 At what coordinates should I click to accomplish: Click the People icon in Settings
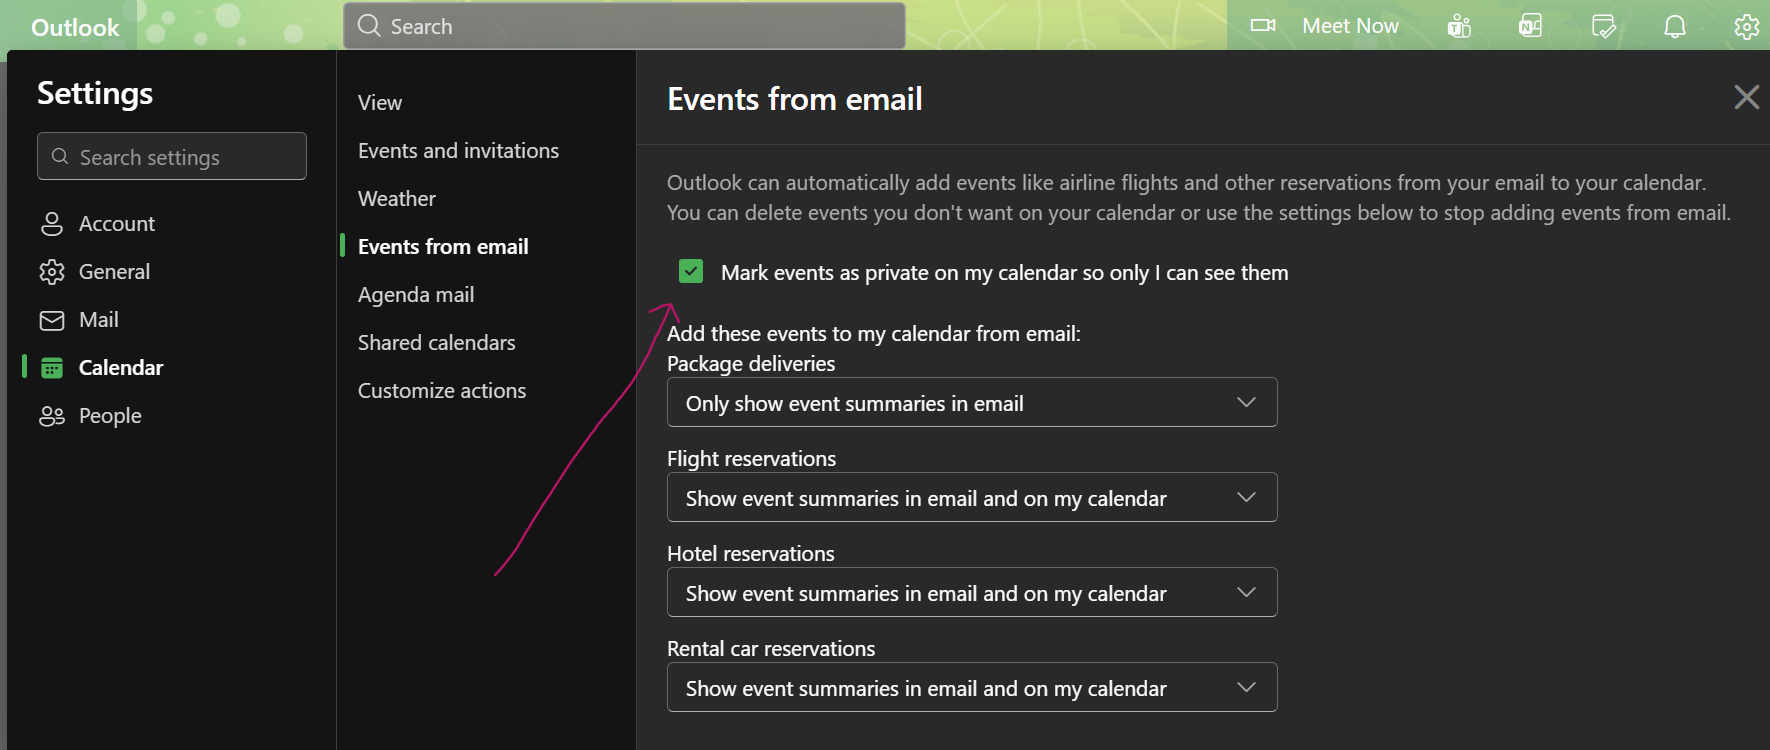[52, 416]
